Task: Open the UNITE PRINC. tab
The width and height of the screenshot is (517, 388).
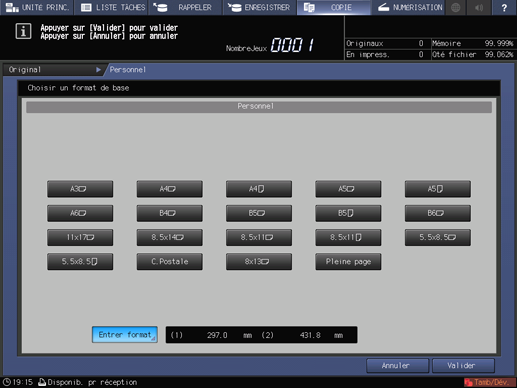Action: pos(37,7)
